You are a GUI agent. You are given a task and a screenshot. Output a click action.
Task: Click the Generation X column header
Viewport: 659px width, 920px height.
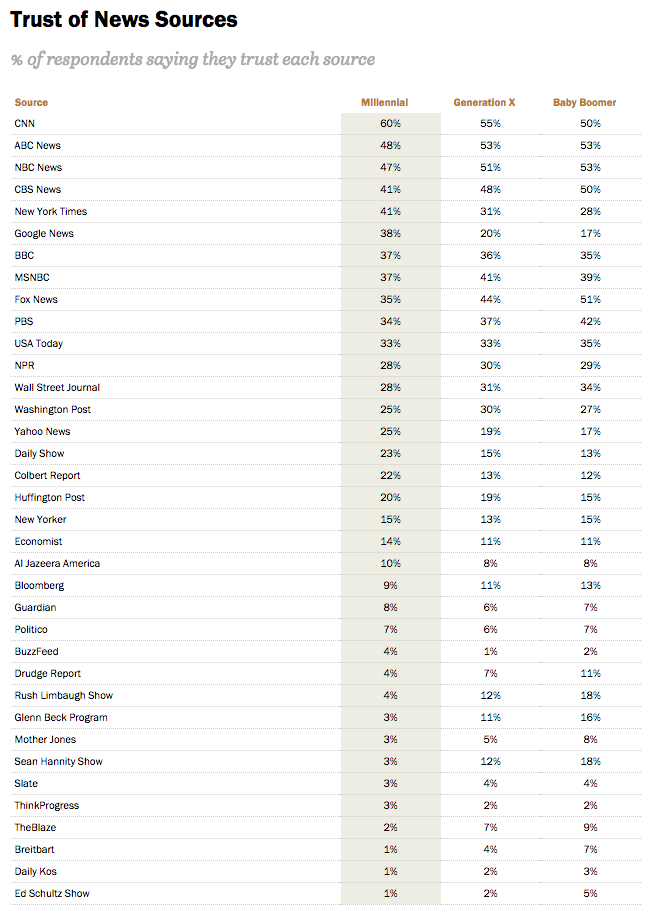click(484, 102)
